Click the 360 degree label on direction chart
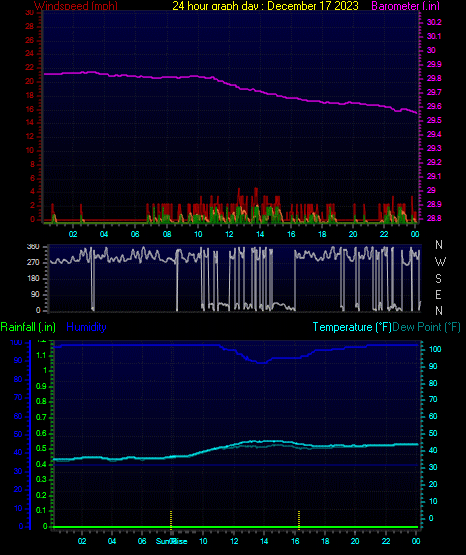Viewport: 466px width, 555px height. coord(33,247)
